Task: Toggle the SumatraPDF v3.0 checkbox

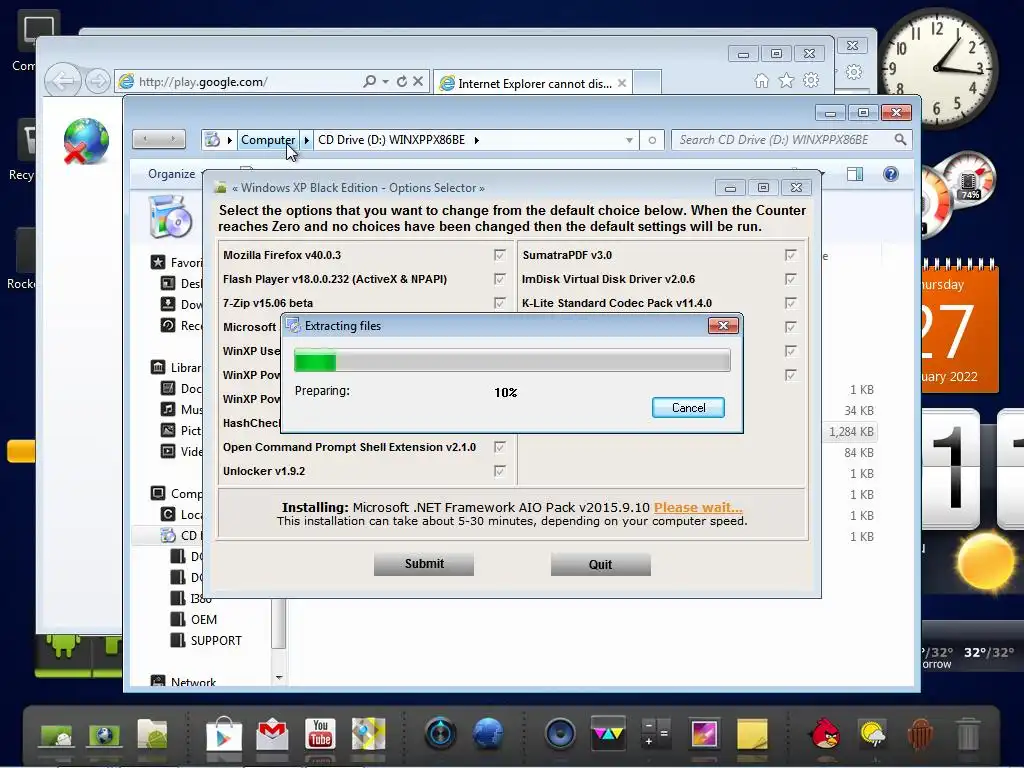Action: click(790, 255)
